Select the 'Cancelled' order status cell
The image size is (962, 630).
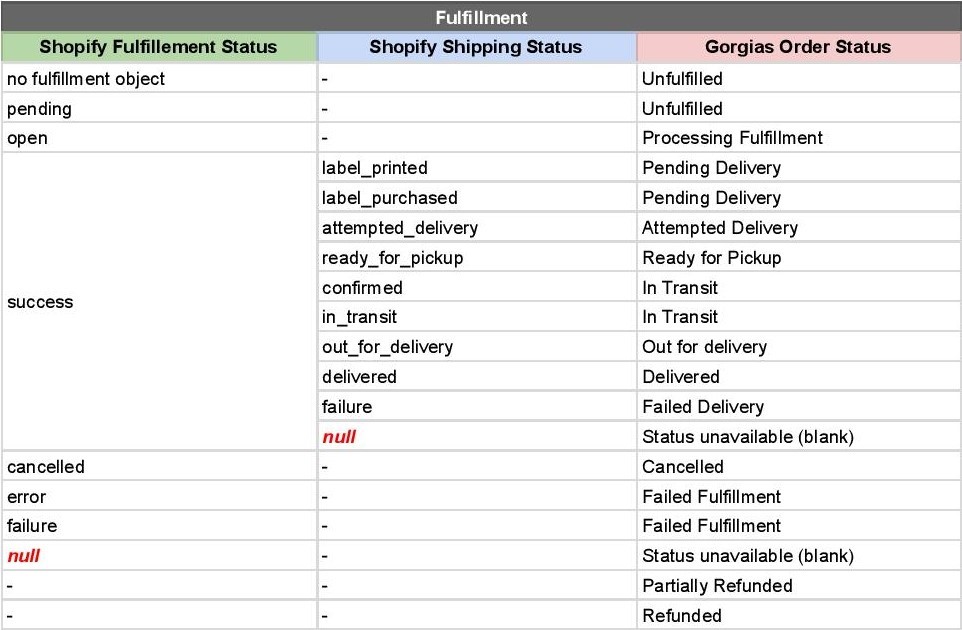pyautogui.click(x=799, y=467)
